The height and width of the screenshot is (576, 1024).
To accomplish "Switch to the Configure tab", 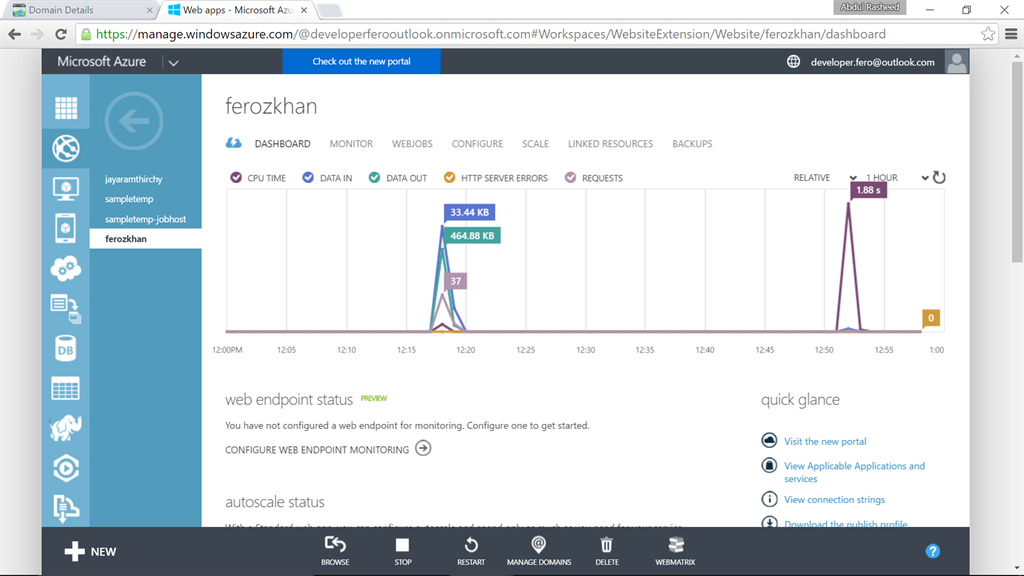I will coord(477,144).
